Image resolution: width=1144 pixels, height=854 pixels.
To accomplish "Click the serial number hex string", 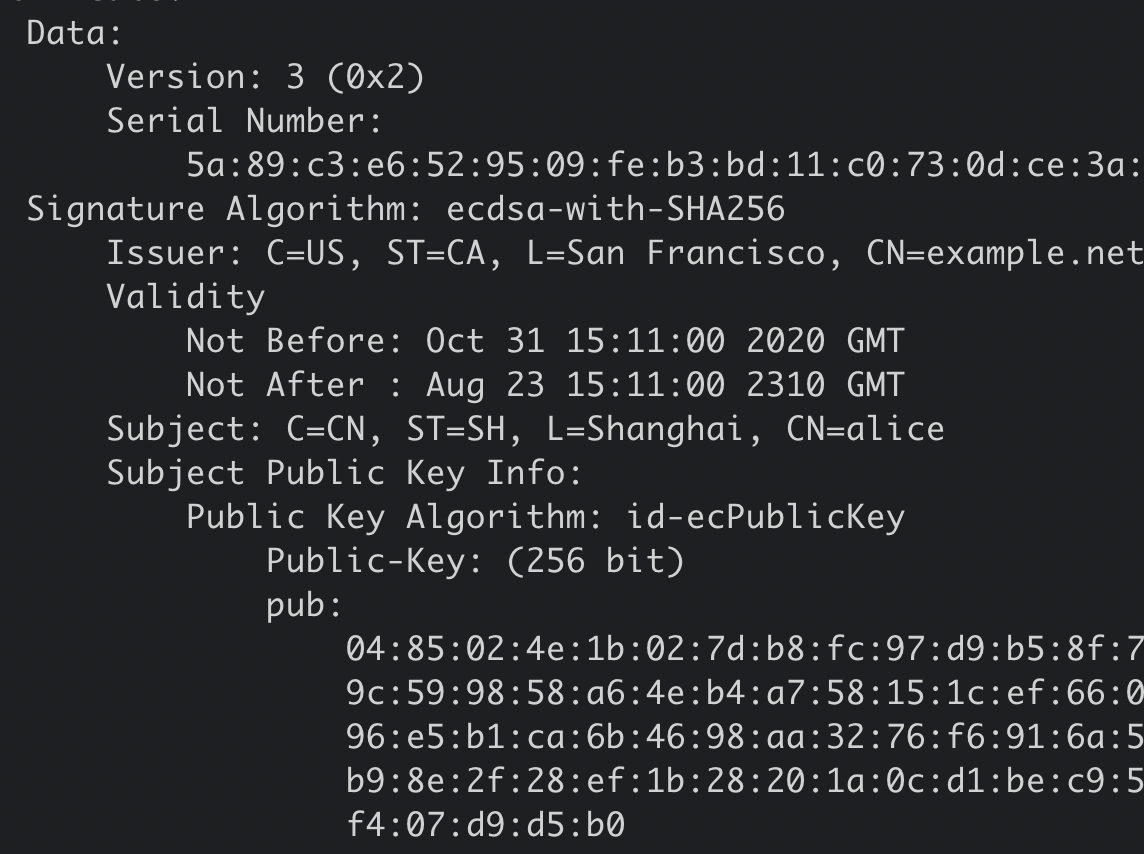I will (662, 165).
